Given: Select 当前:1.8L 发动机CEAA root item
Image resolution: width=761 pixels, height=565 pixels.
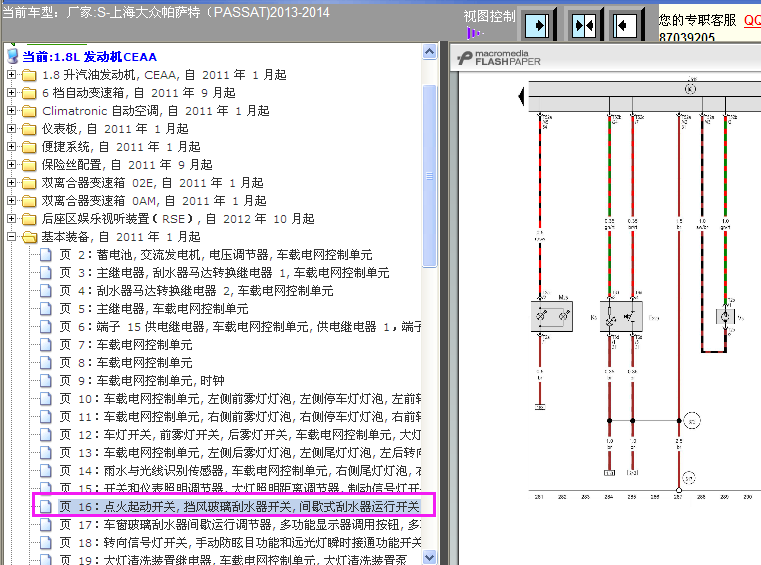Looking at the screenshot, I should point(89,57).
